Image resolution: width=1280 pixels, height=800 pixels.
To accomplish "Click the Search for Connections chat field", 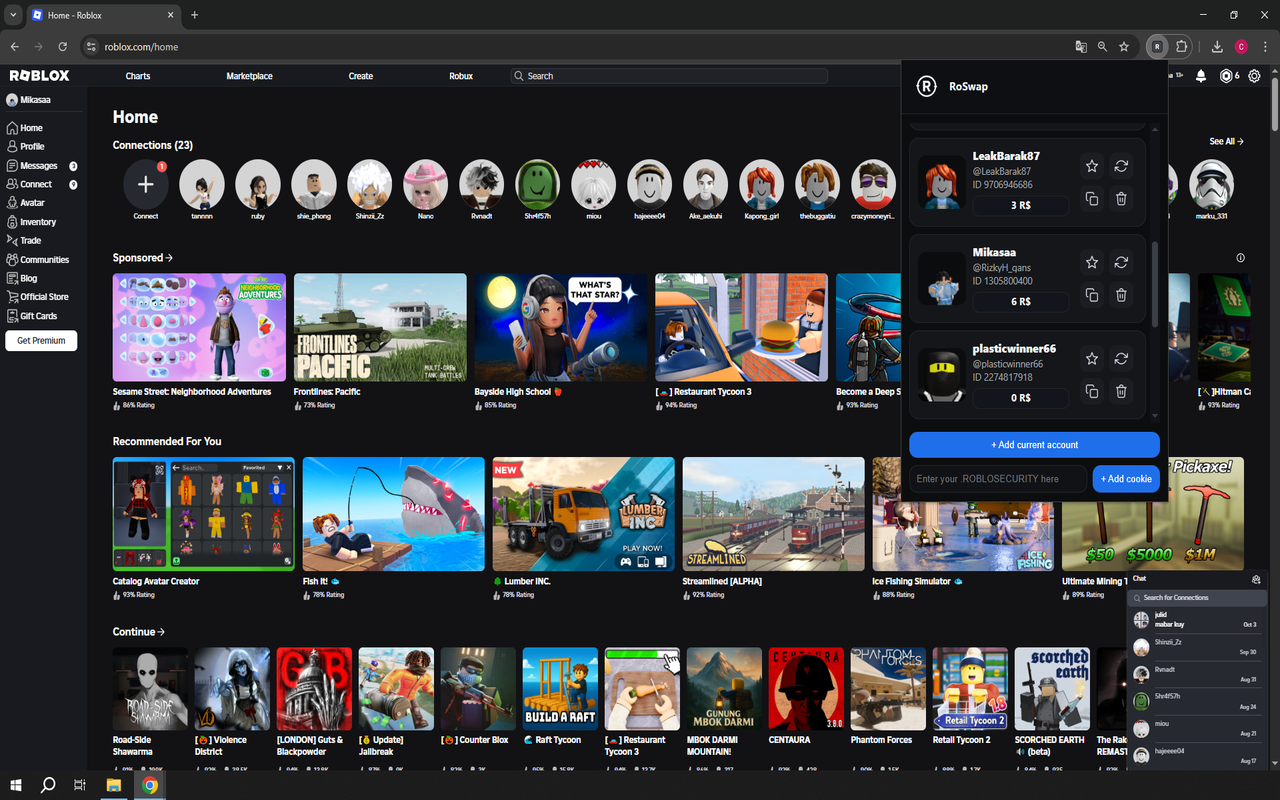I will click(x=1197, y=598).
